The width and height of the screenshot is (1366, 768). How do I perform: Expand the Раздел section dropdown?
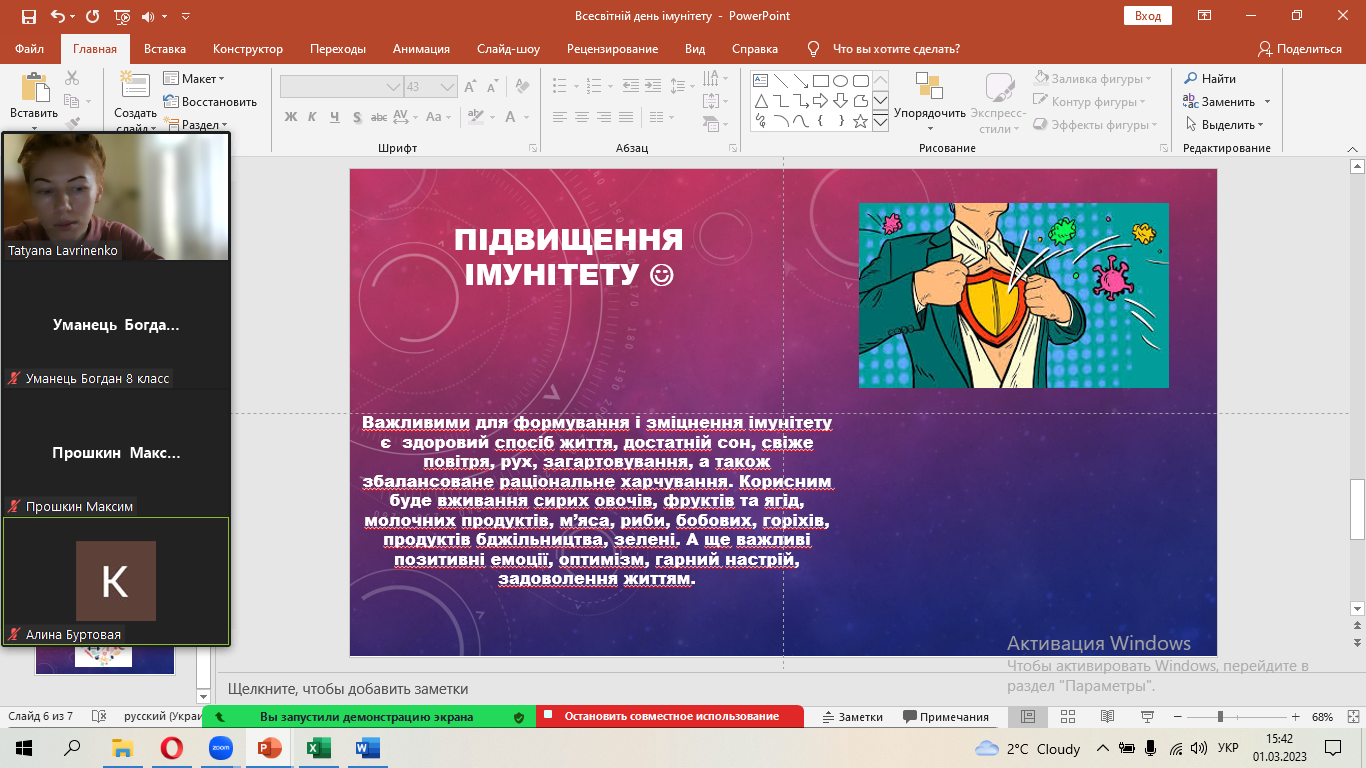tap(193, 125)
